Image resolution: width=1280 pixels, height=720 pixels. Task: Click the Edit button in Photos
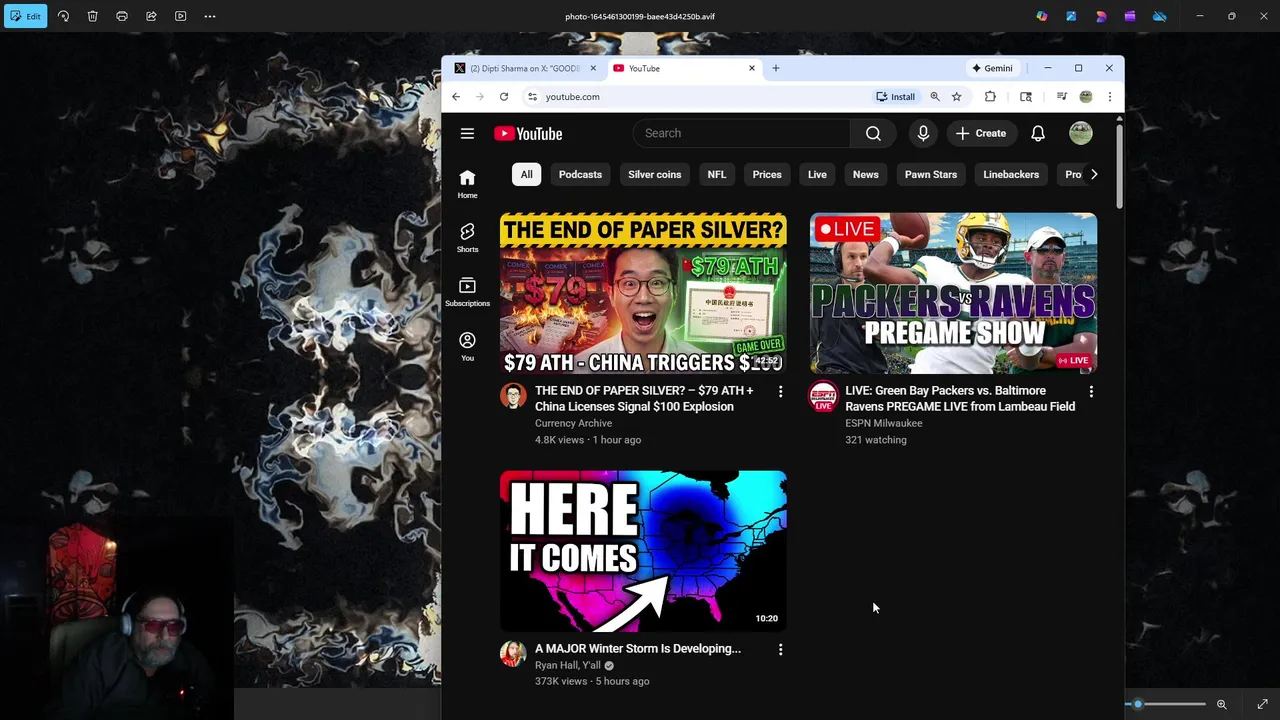point(26,16)
